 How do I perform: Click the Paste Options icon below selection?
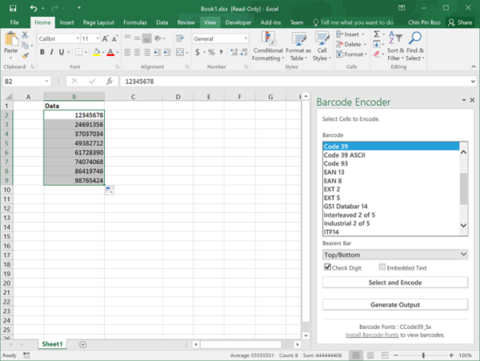[x=109, y=190]
